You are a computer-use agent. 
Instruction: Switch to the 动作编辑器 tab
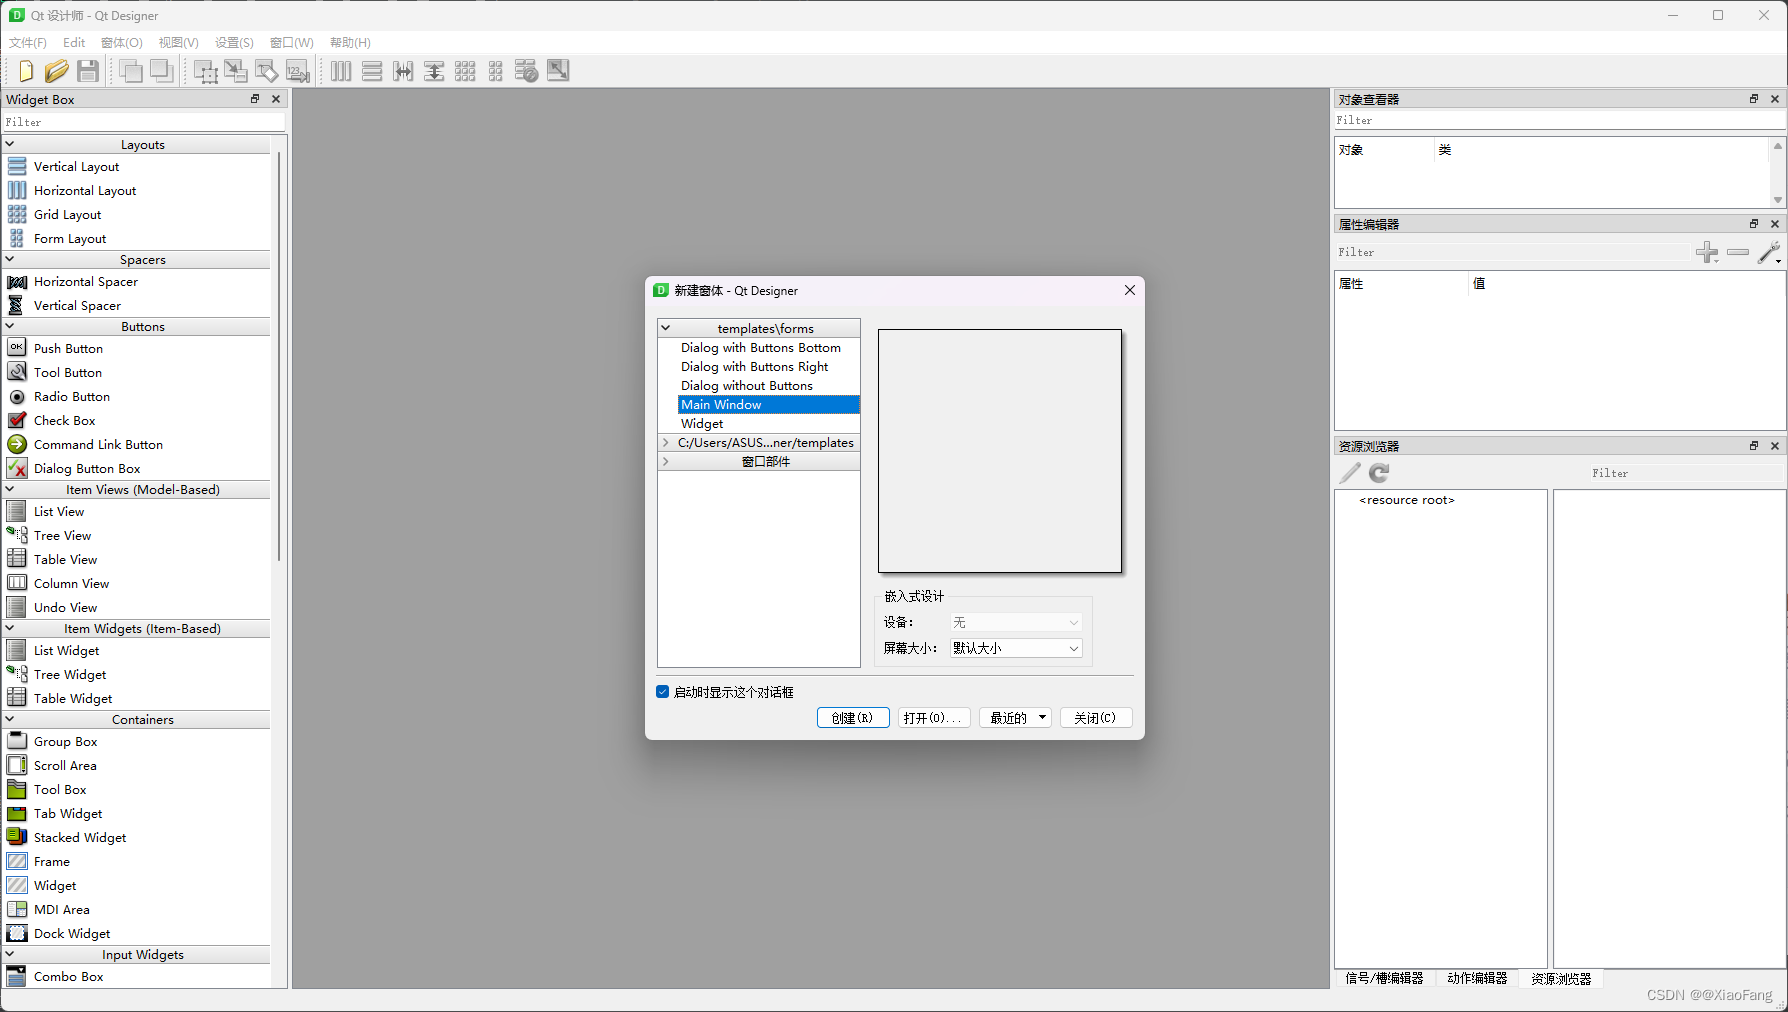(x=1477, y=978)
